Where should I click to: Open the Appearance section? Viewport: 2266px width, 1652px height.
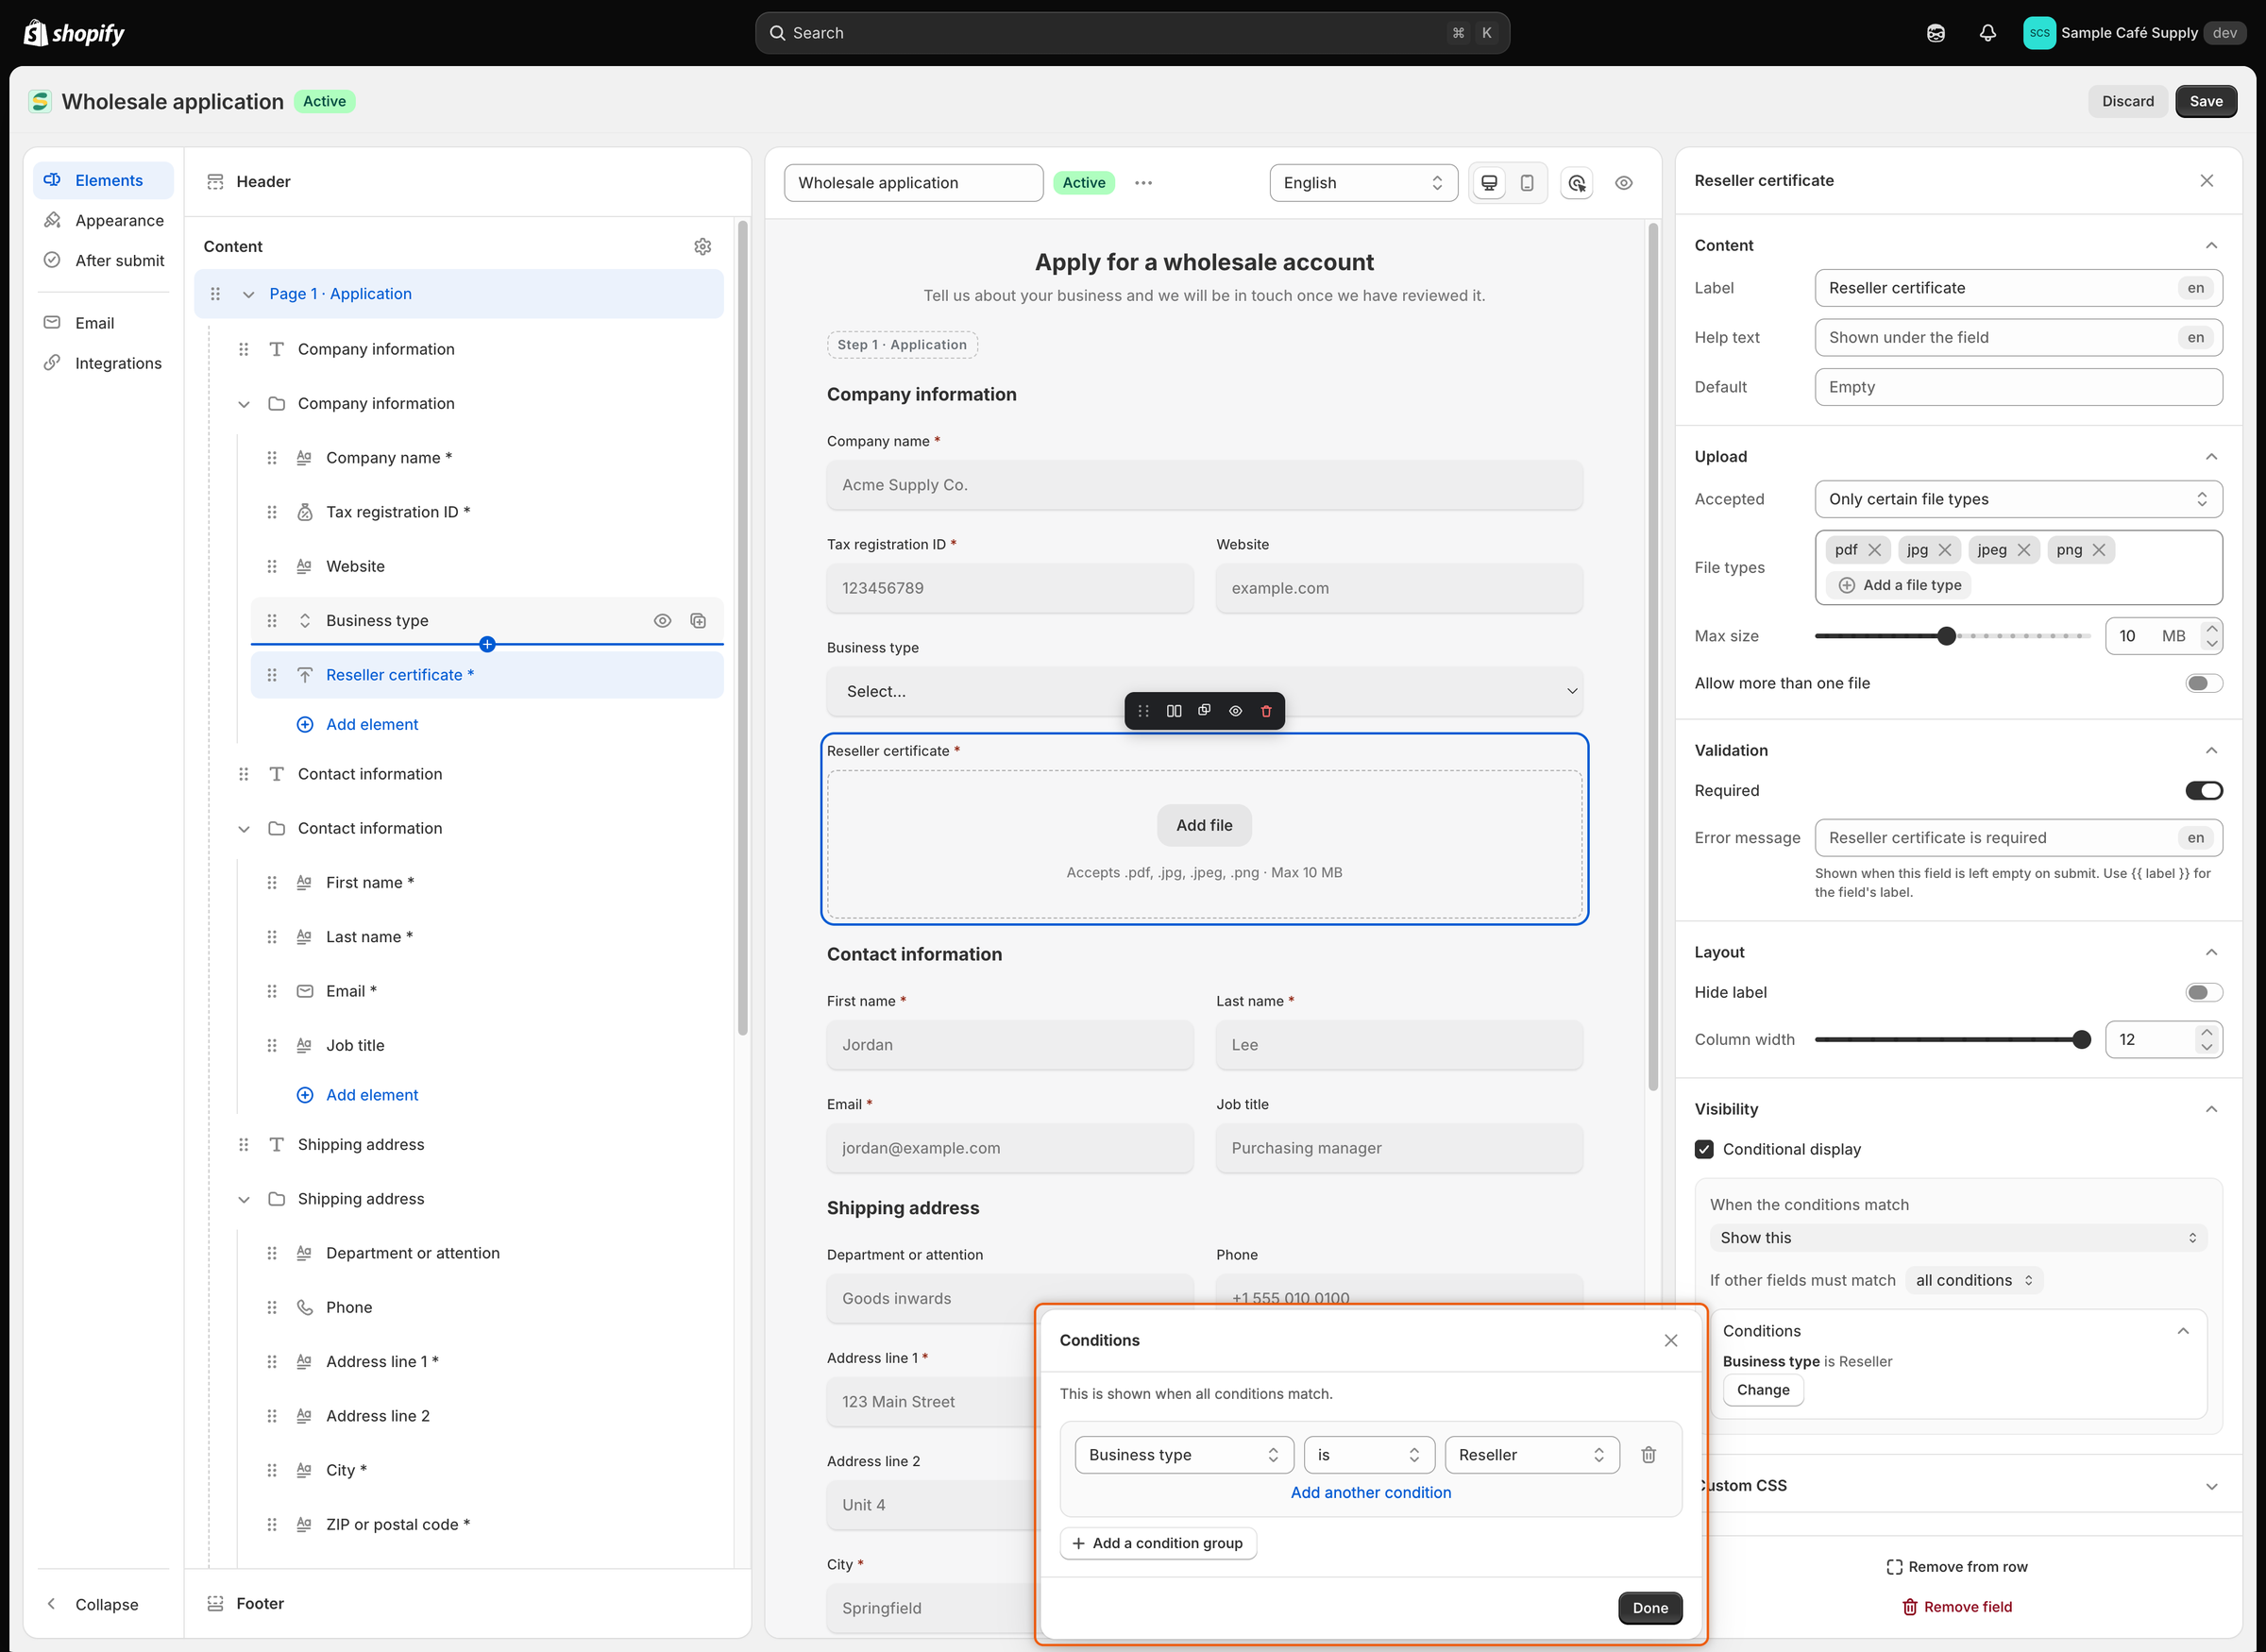(x=104, y=220)
